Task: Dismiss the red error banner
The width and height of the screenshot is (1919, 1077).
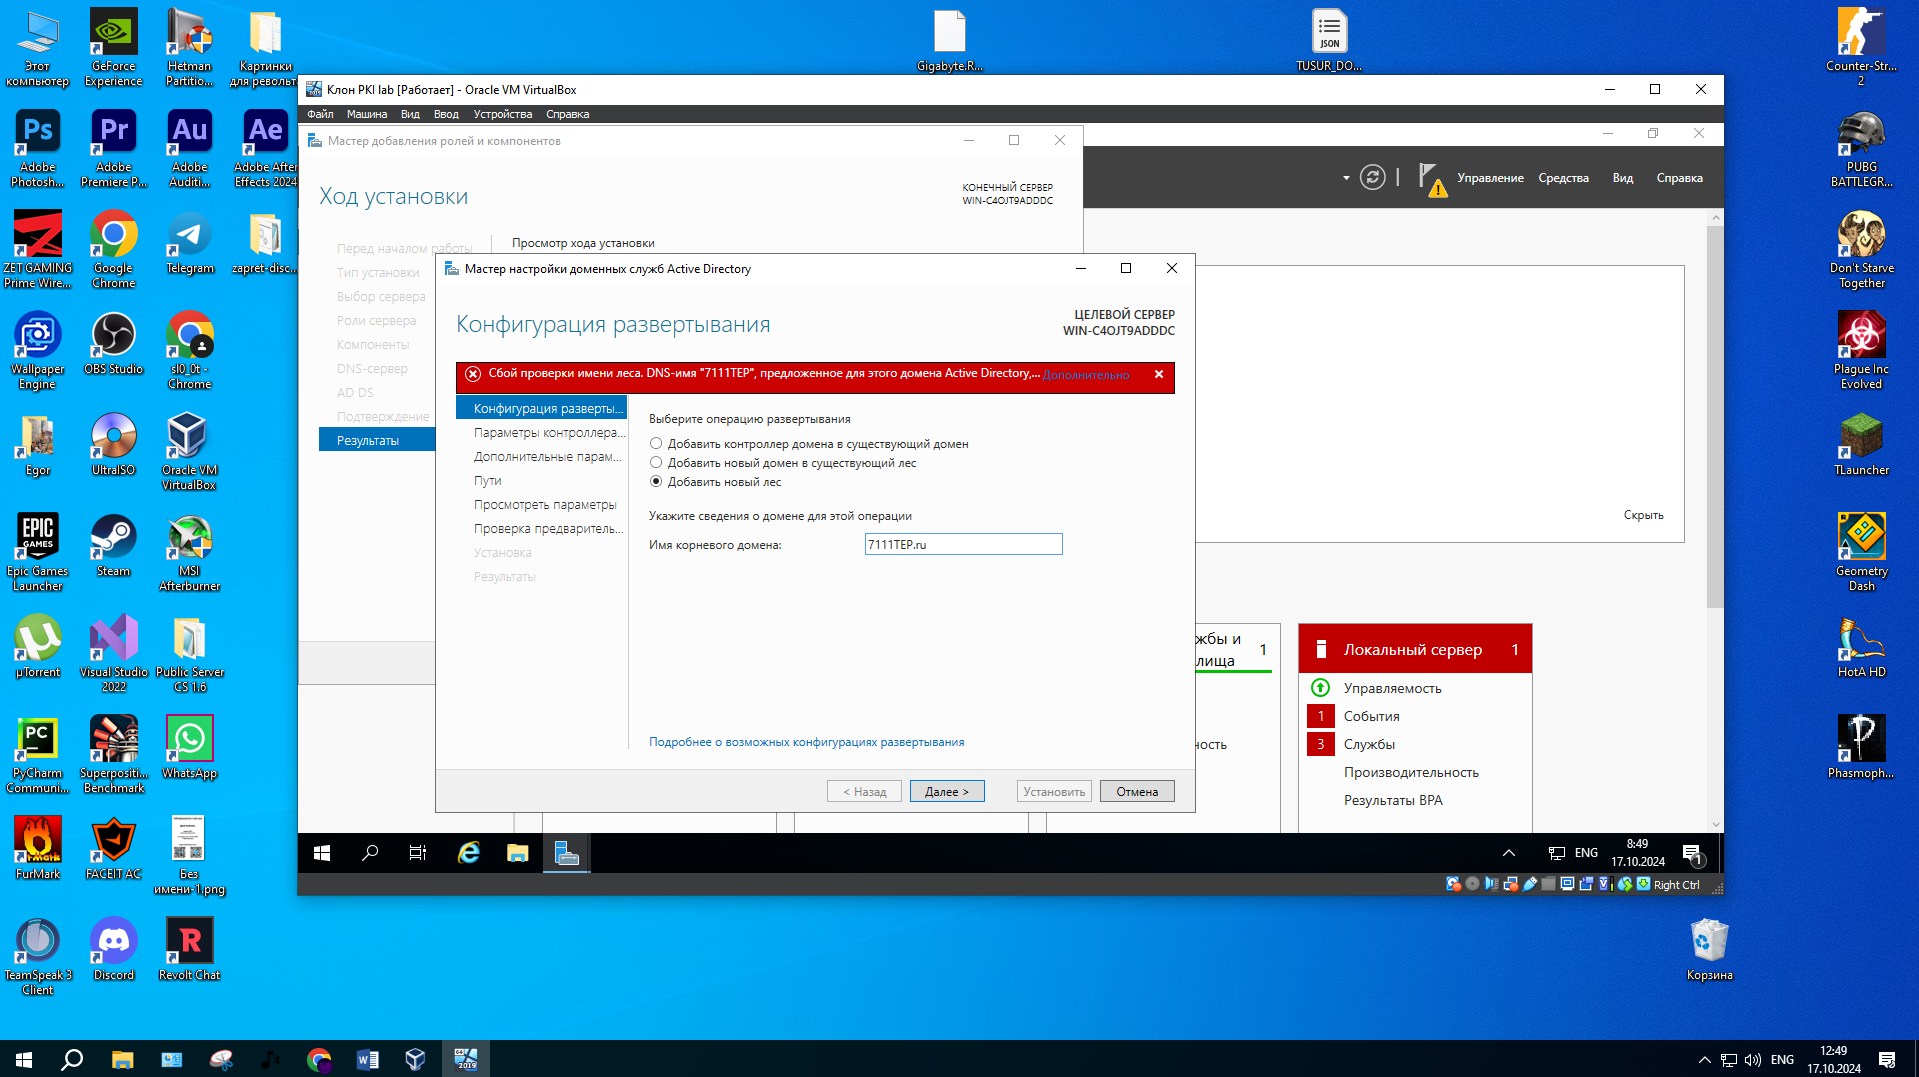Action: point(1159,374)
